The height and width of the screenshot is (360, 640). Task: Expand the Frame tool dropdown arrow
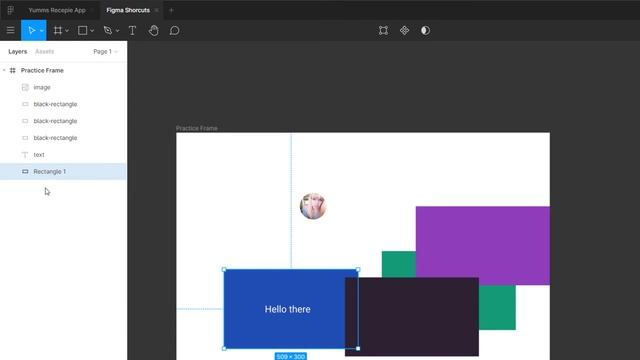click(67, 31)
